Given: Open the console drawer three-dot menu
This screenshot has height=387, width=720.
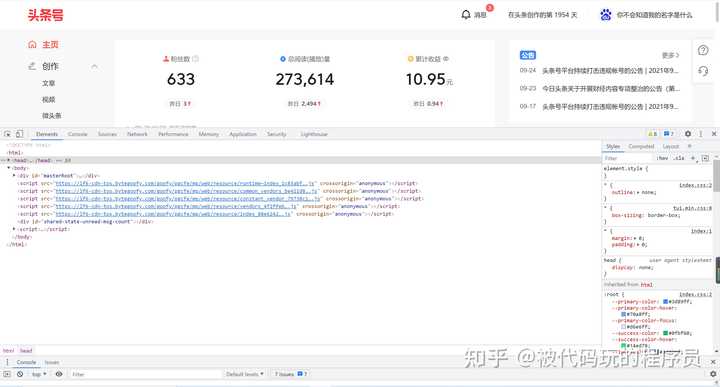Looking at the screenshot, I should point(7,362).
